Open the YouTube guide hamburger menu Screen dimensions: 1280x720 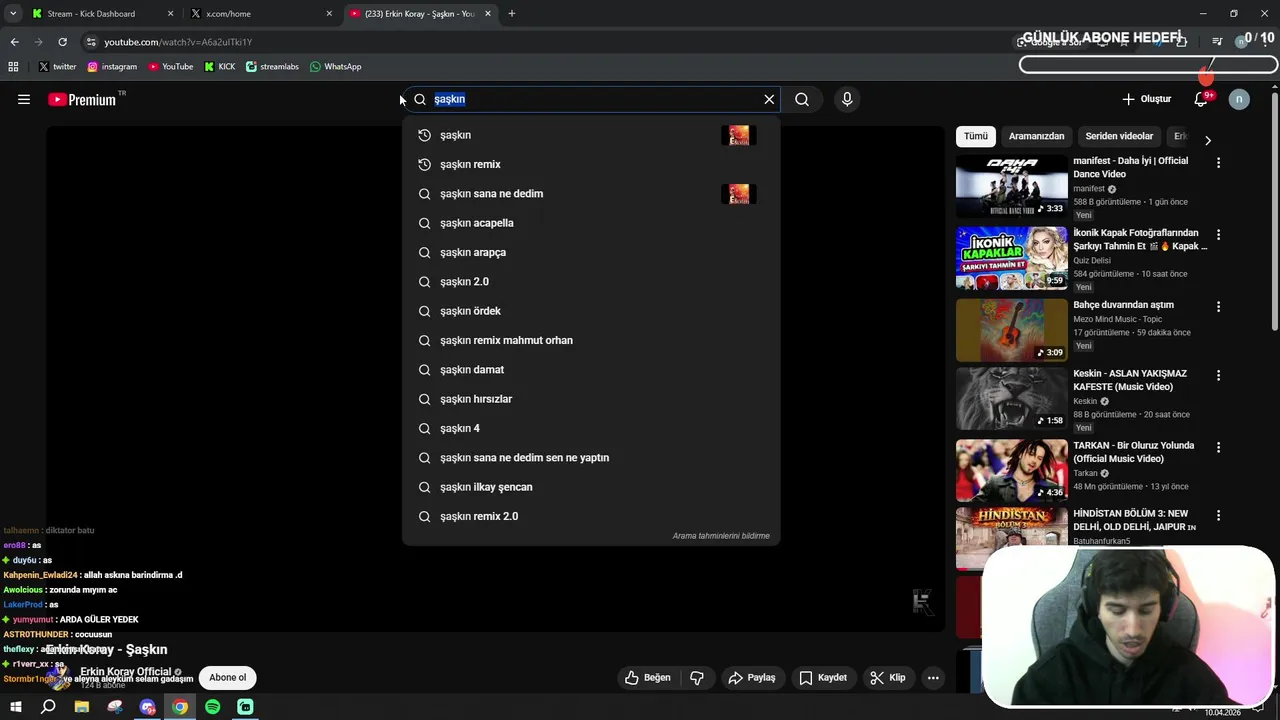[24, 99]
